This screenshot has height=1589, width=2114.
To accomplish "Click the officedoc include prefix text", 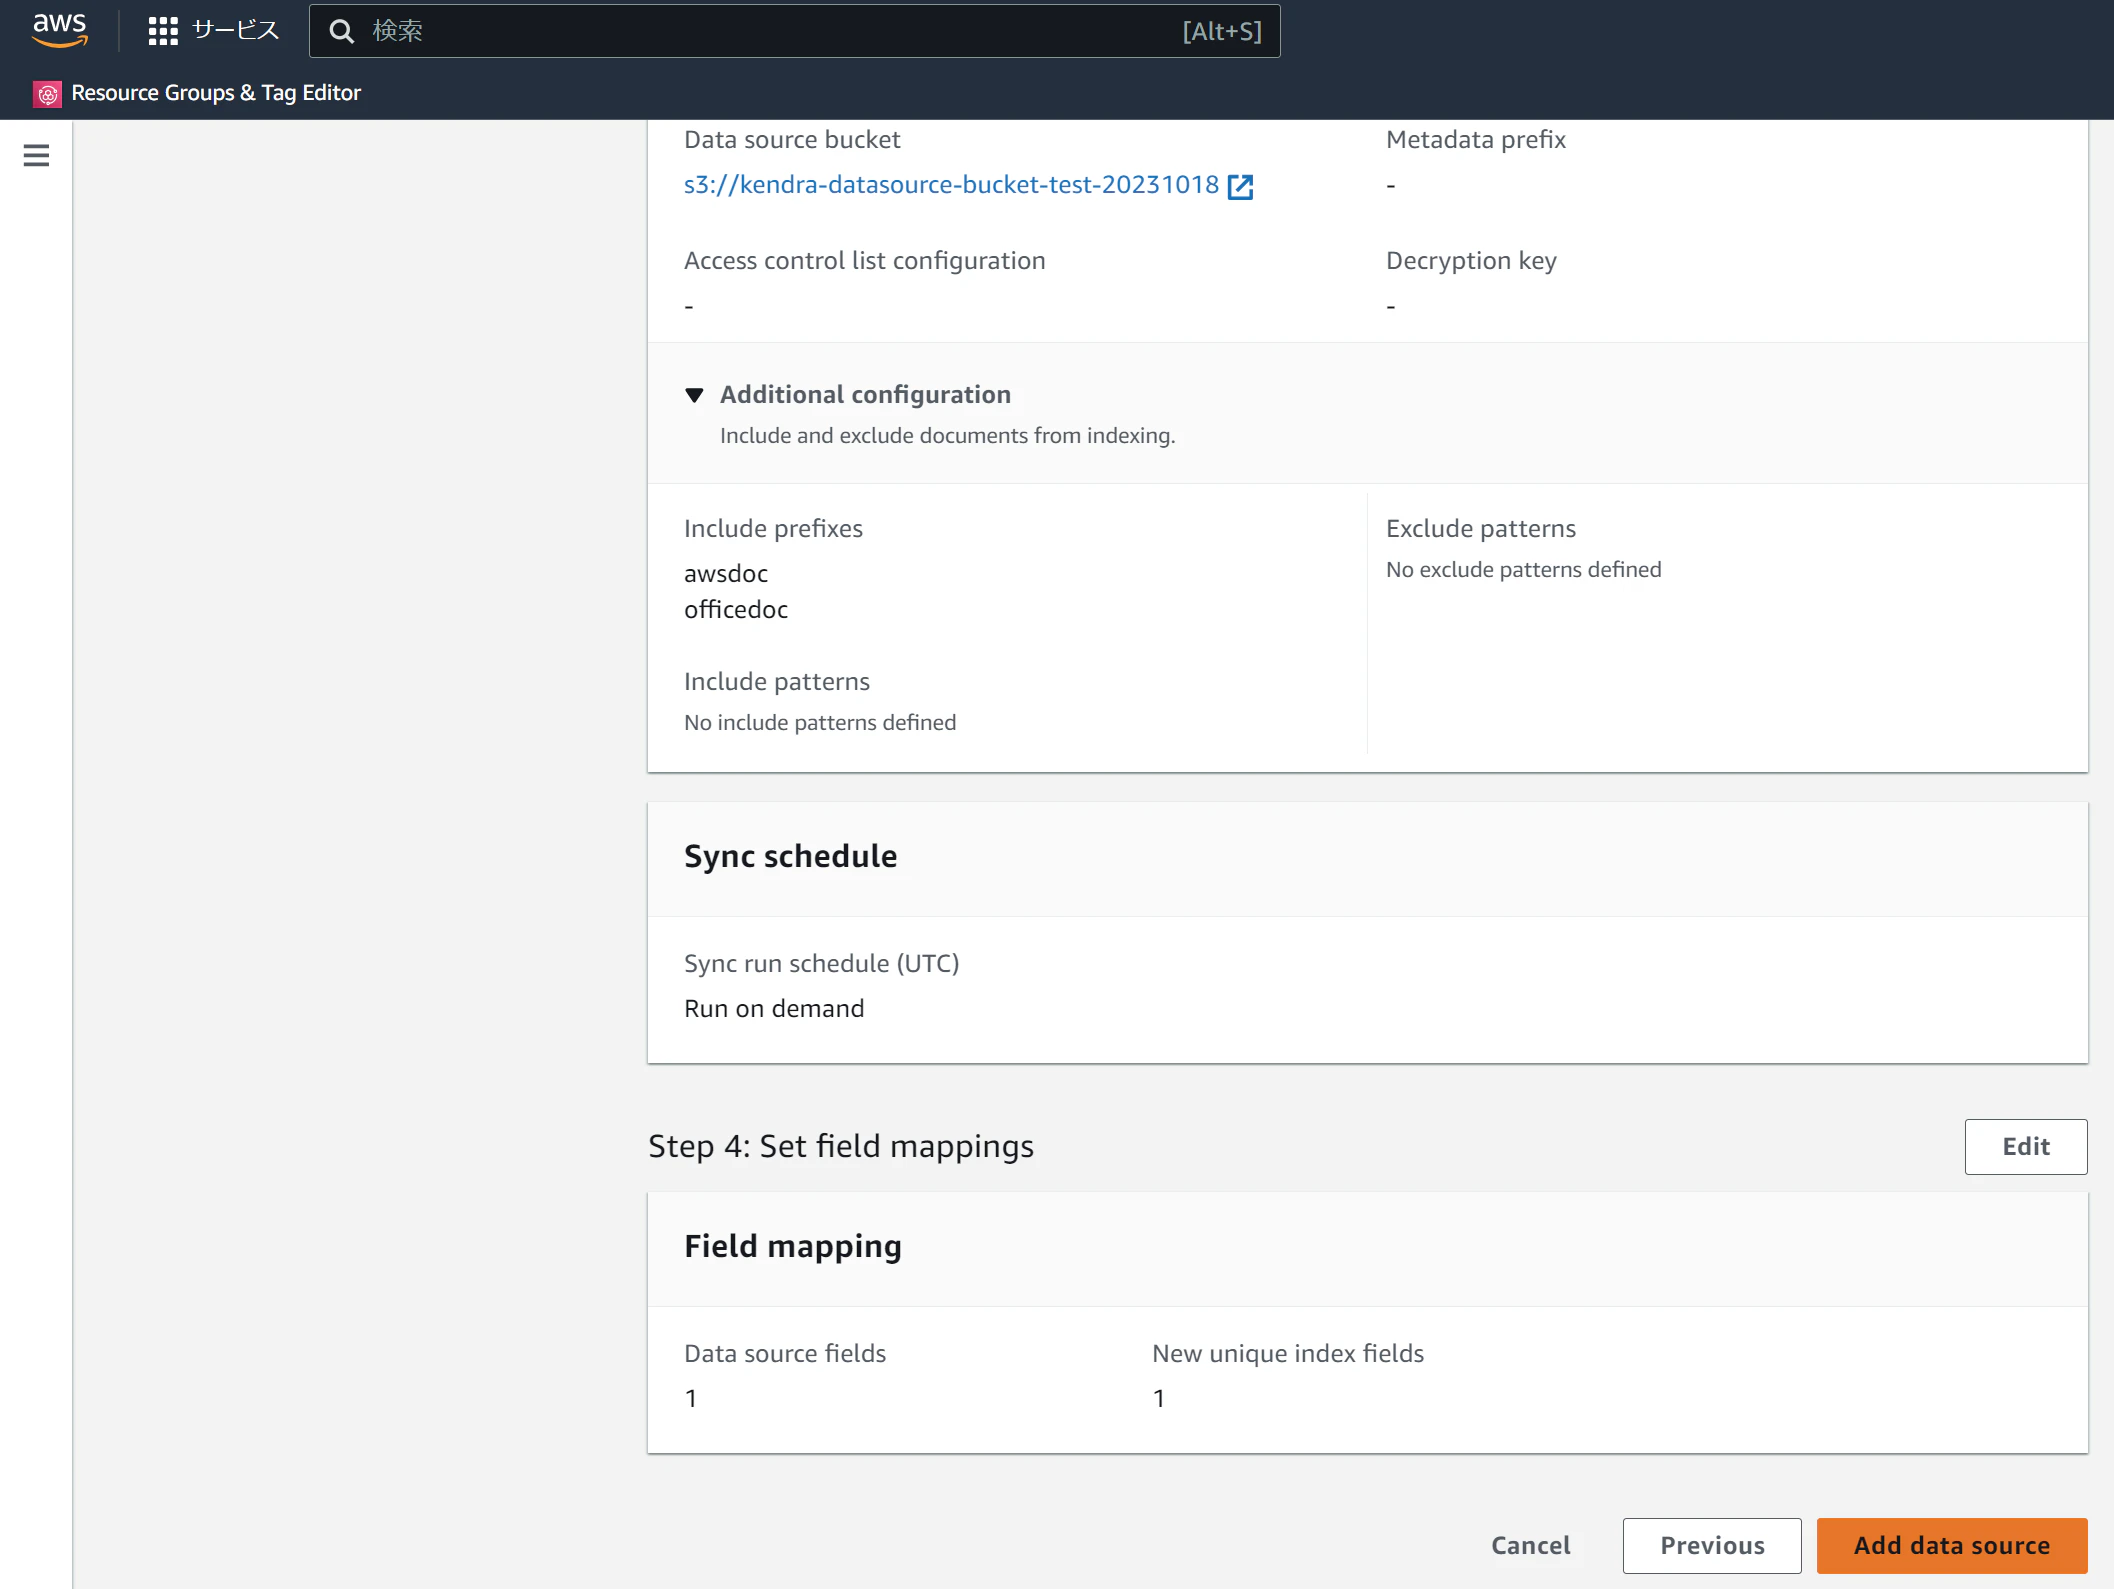I will [736, 610].
